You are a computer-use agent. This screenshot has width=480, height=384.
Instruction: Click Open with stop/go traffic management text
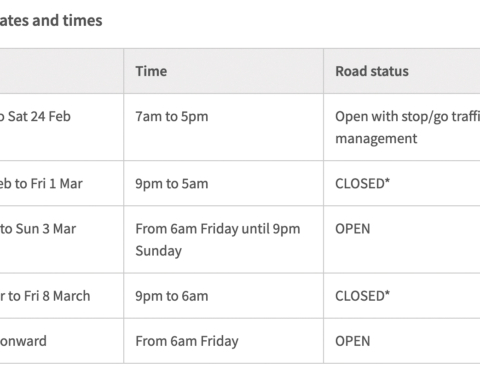click(x=407, y=127)
